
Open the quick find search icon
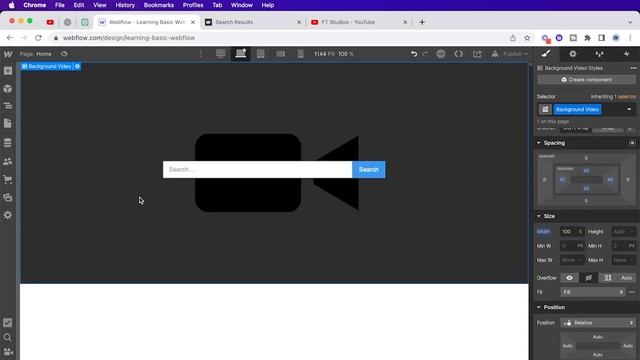pyautogui.click(x=8, y=338)
